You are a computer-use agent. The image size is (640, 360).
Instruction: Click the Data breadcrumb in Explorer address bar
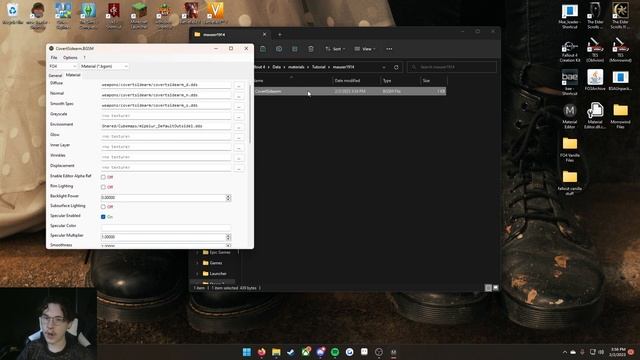click(277, 67)
